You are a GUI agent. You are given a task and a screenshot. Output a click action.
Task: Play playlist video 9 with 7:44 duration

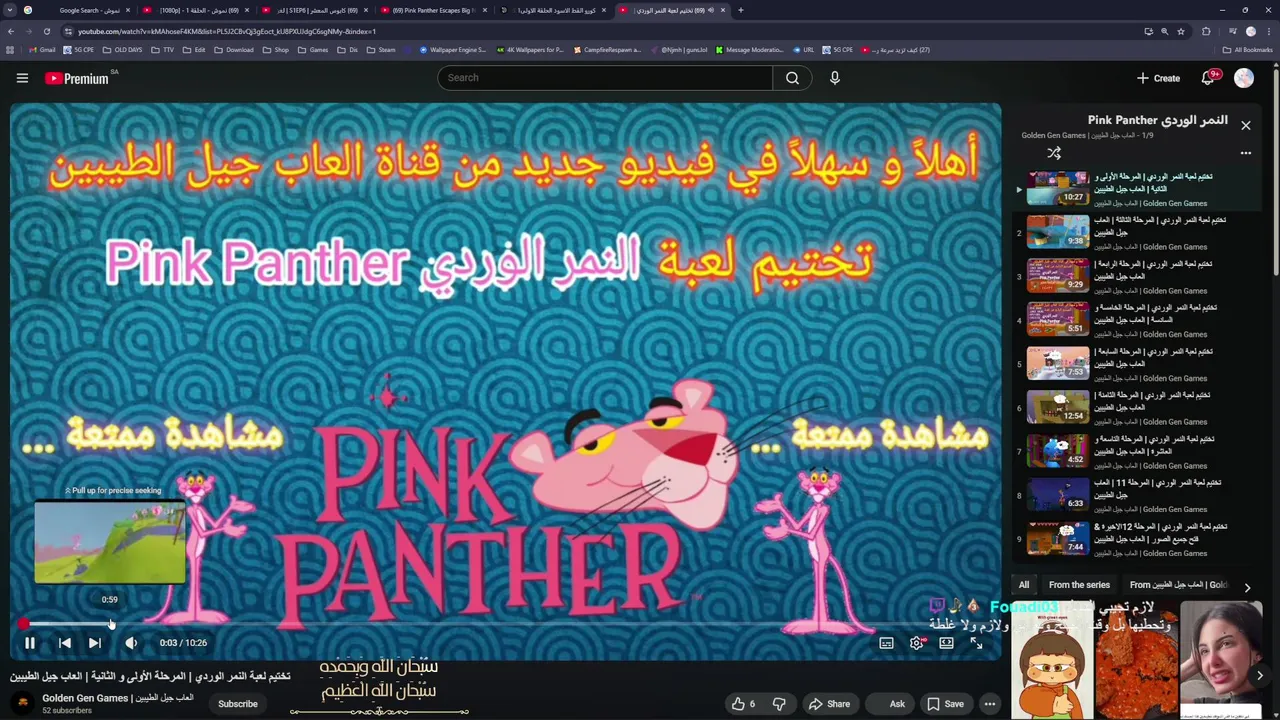pos(1135,539)
